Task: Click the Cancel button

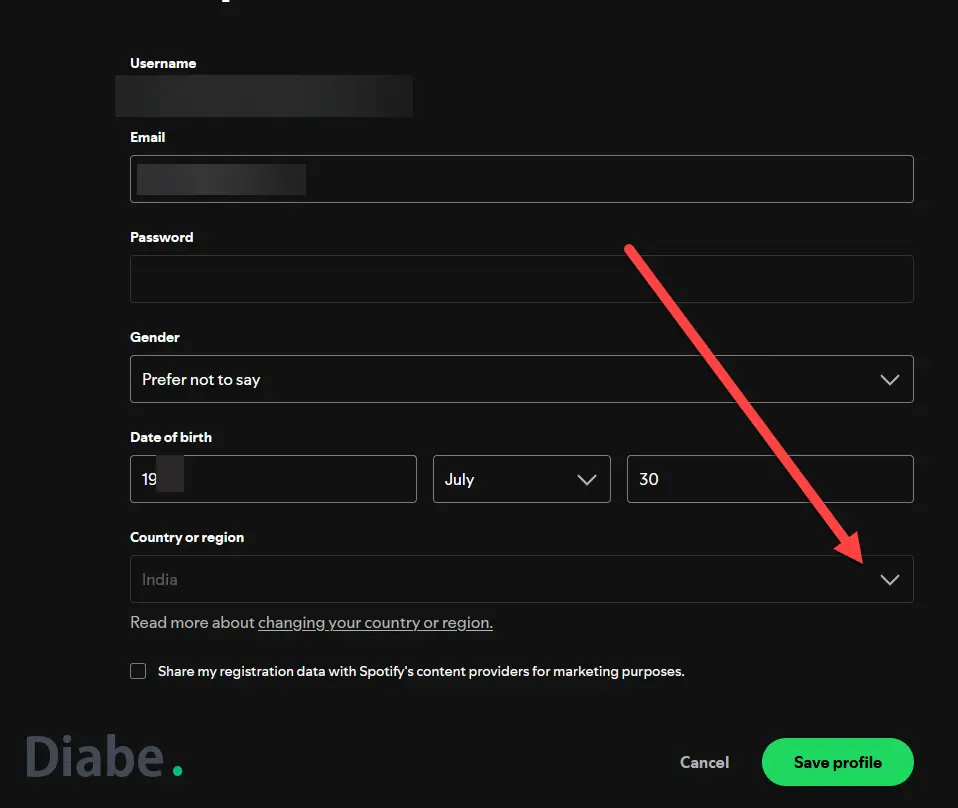Action: coord(704,762)
